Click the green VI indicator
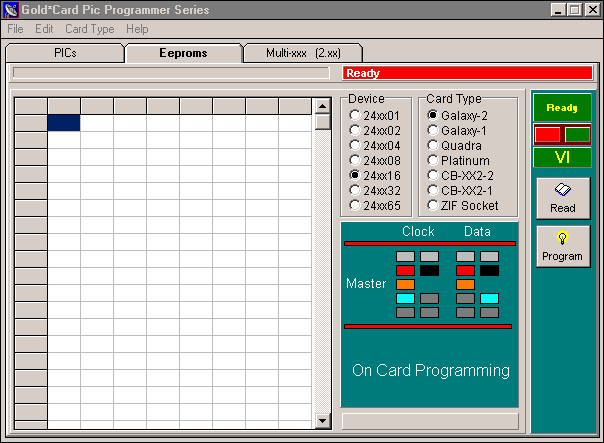The height and width of the screenshot is (443, 604). (562, 158)
